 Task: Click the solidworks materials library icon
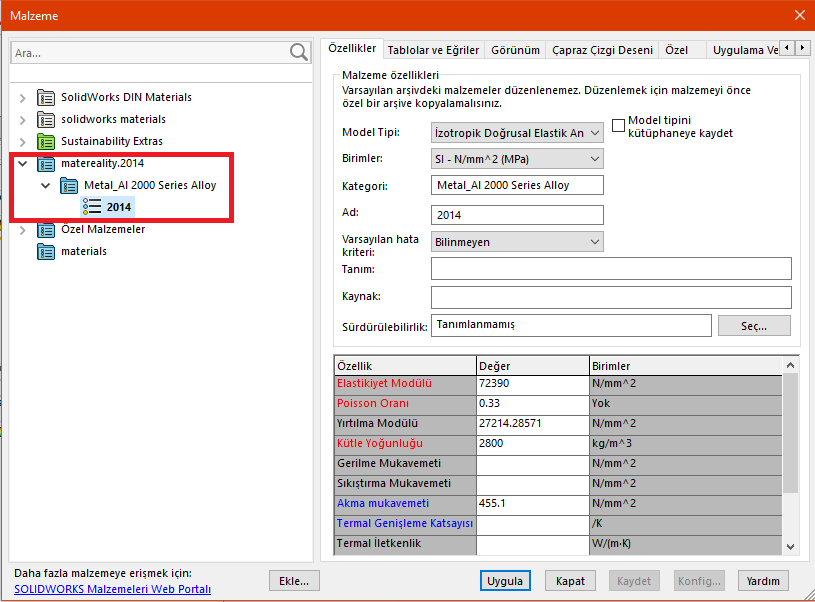(x=46, y=120)
